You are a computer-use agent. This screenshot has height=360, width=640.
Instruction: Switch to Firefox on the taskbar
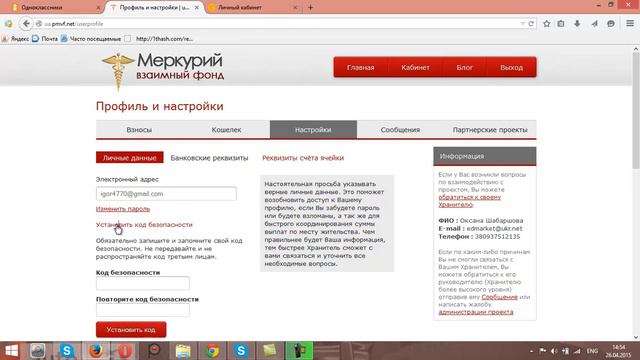click(96, 351)
